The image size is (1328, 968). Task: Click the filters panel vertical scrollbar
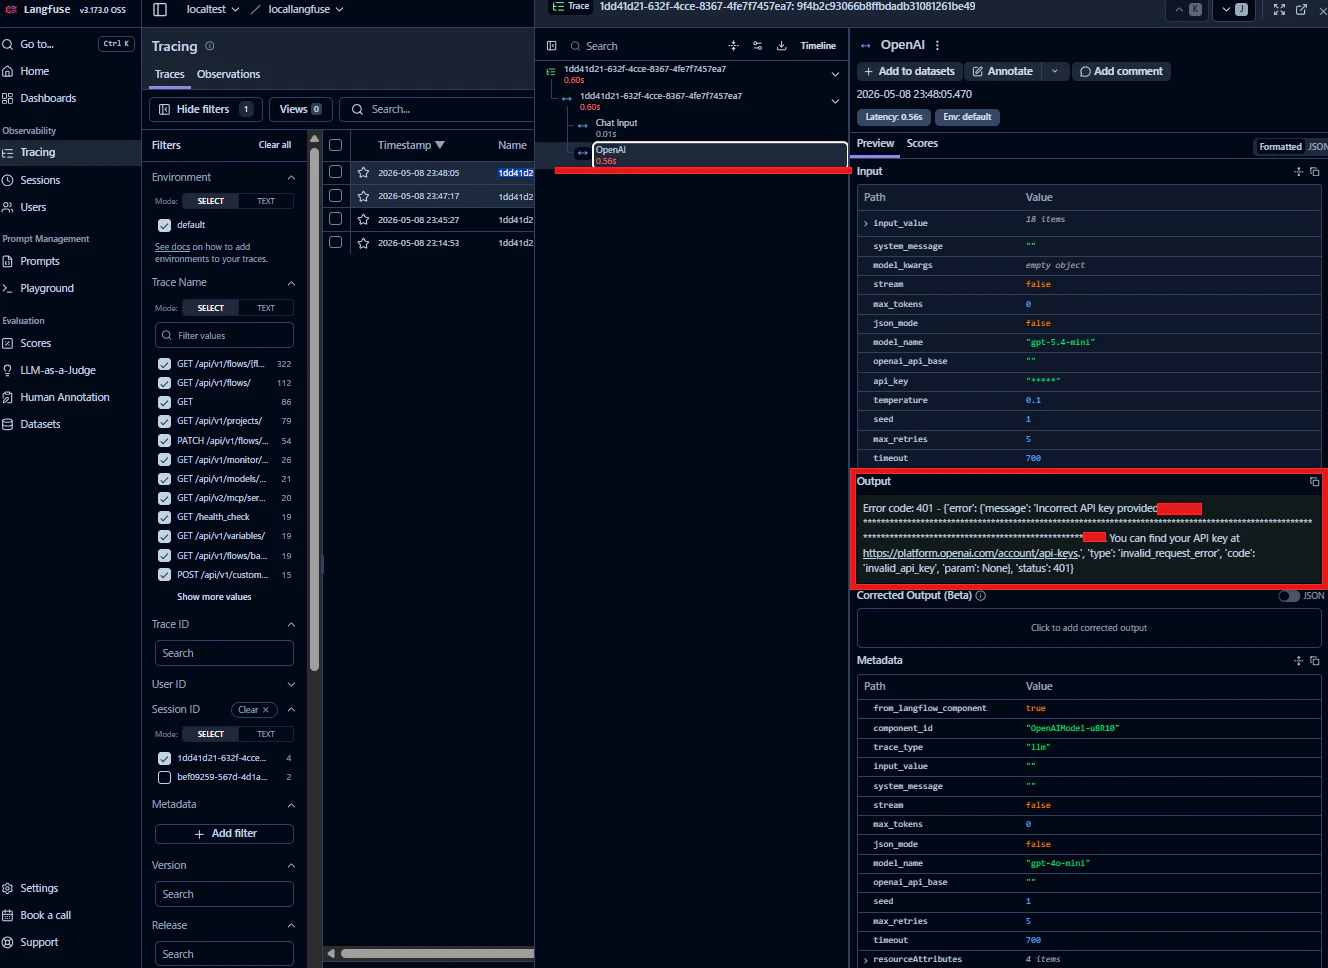314,410
